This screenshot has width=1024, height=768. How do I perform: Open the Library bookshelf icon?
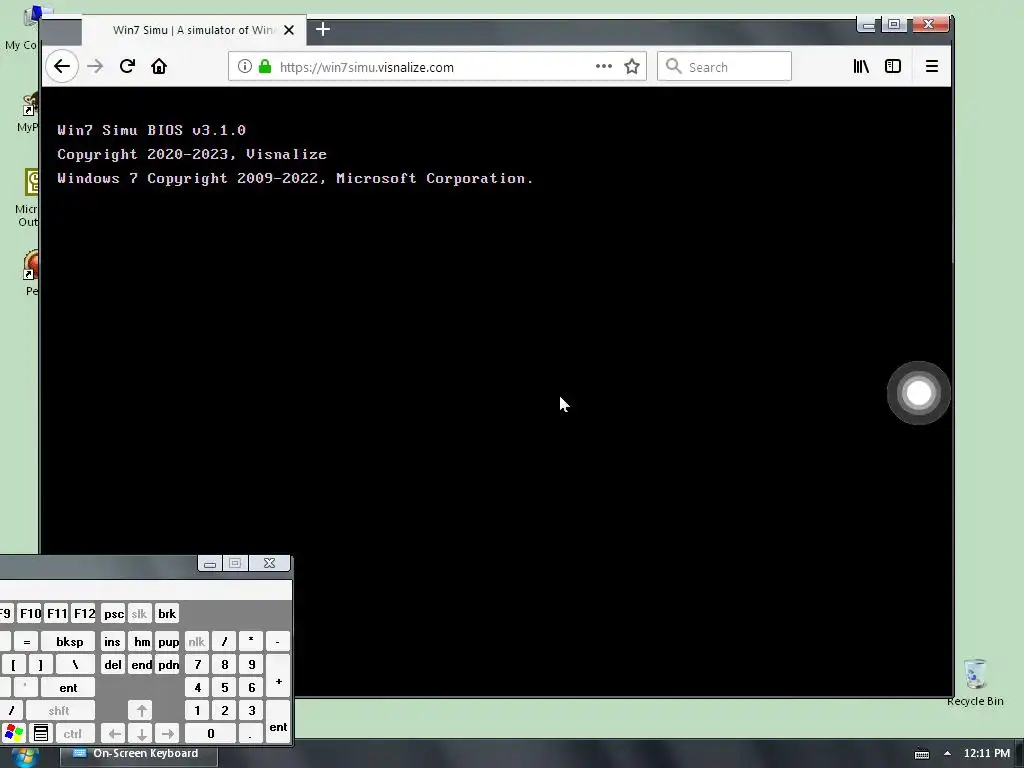coord(861,66)
